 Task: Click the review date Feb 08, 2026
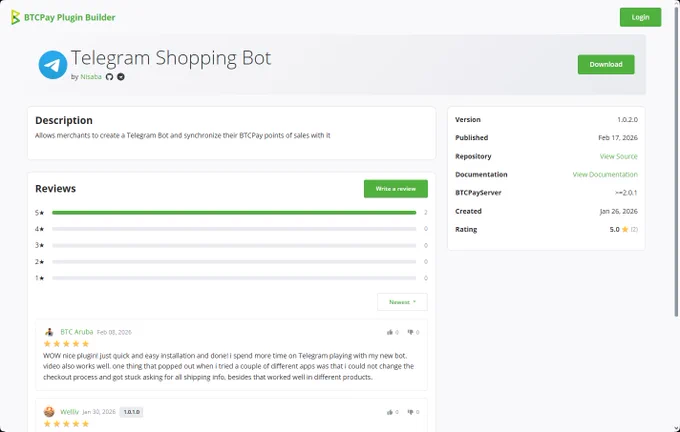point(114,332)
